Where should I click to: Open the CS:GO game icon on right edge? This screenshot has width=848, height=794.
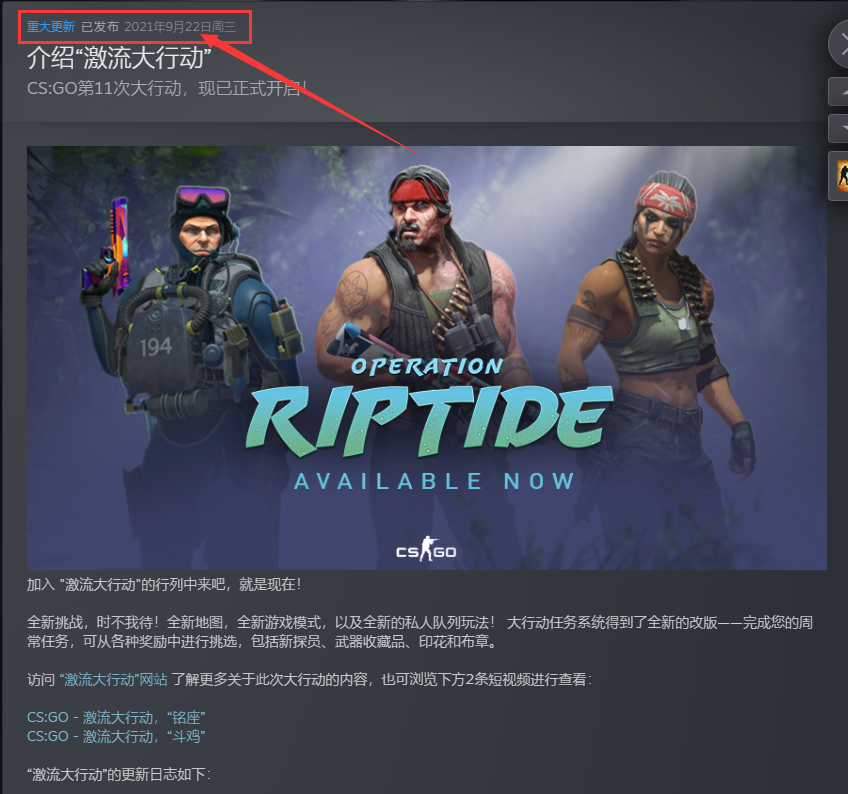pos(840,176)
